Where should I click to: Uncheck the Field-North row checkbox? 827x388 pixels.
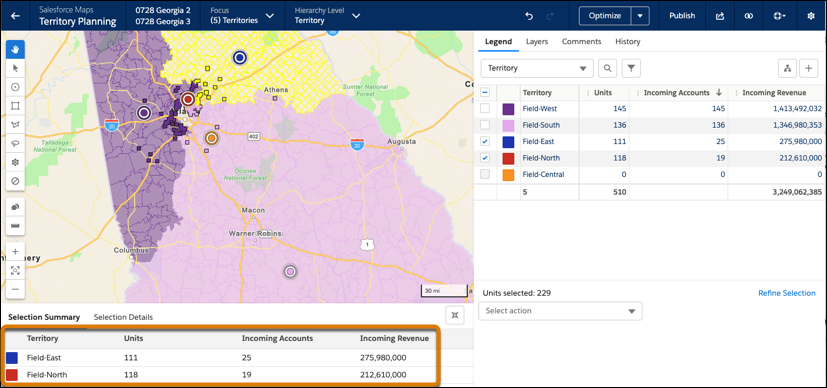pos(485,158)
